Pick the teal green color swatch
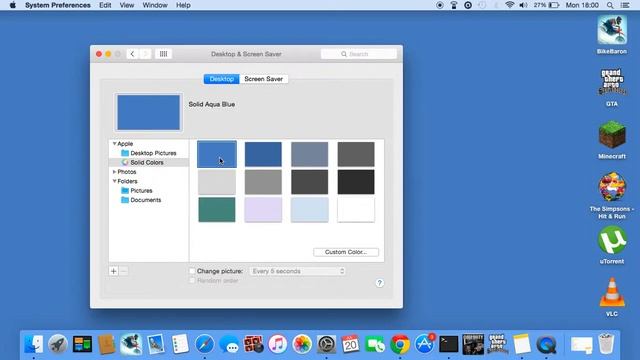Viewport: 640px width, 360px height. (x=217, y=210)
